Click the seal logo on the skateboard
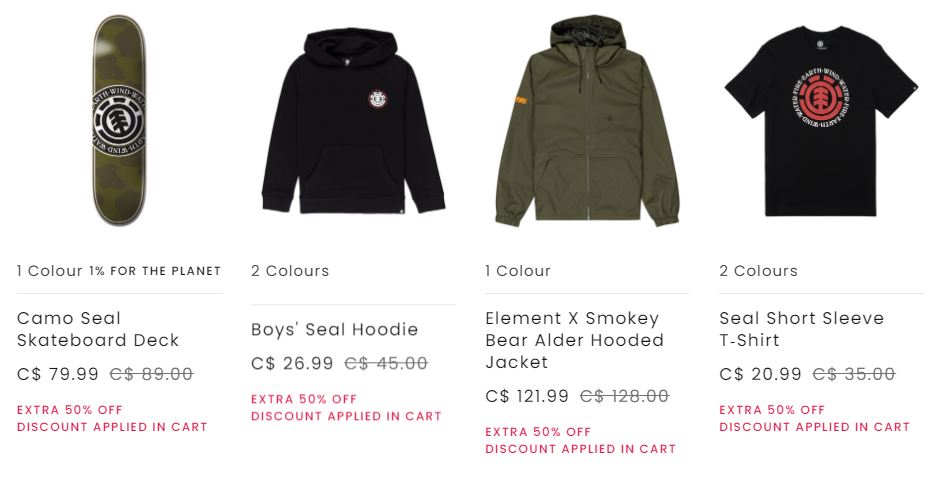The image size is (941, 478). (119, 121)
